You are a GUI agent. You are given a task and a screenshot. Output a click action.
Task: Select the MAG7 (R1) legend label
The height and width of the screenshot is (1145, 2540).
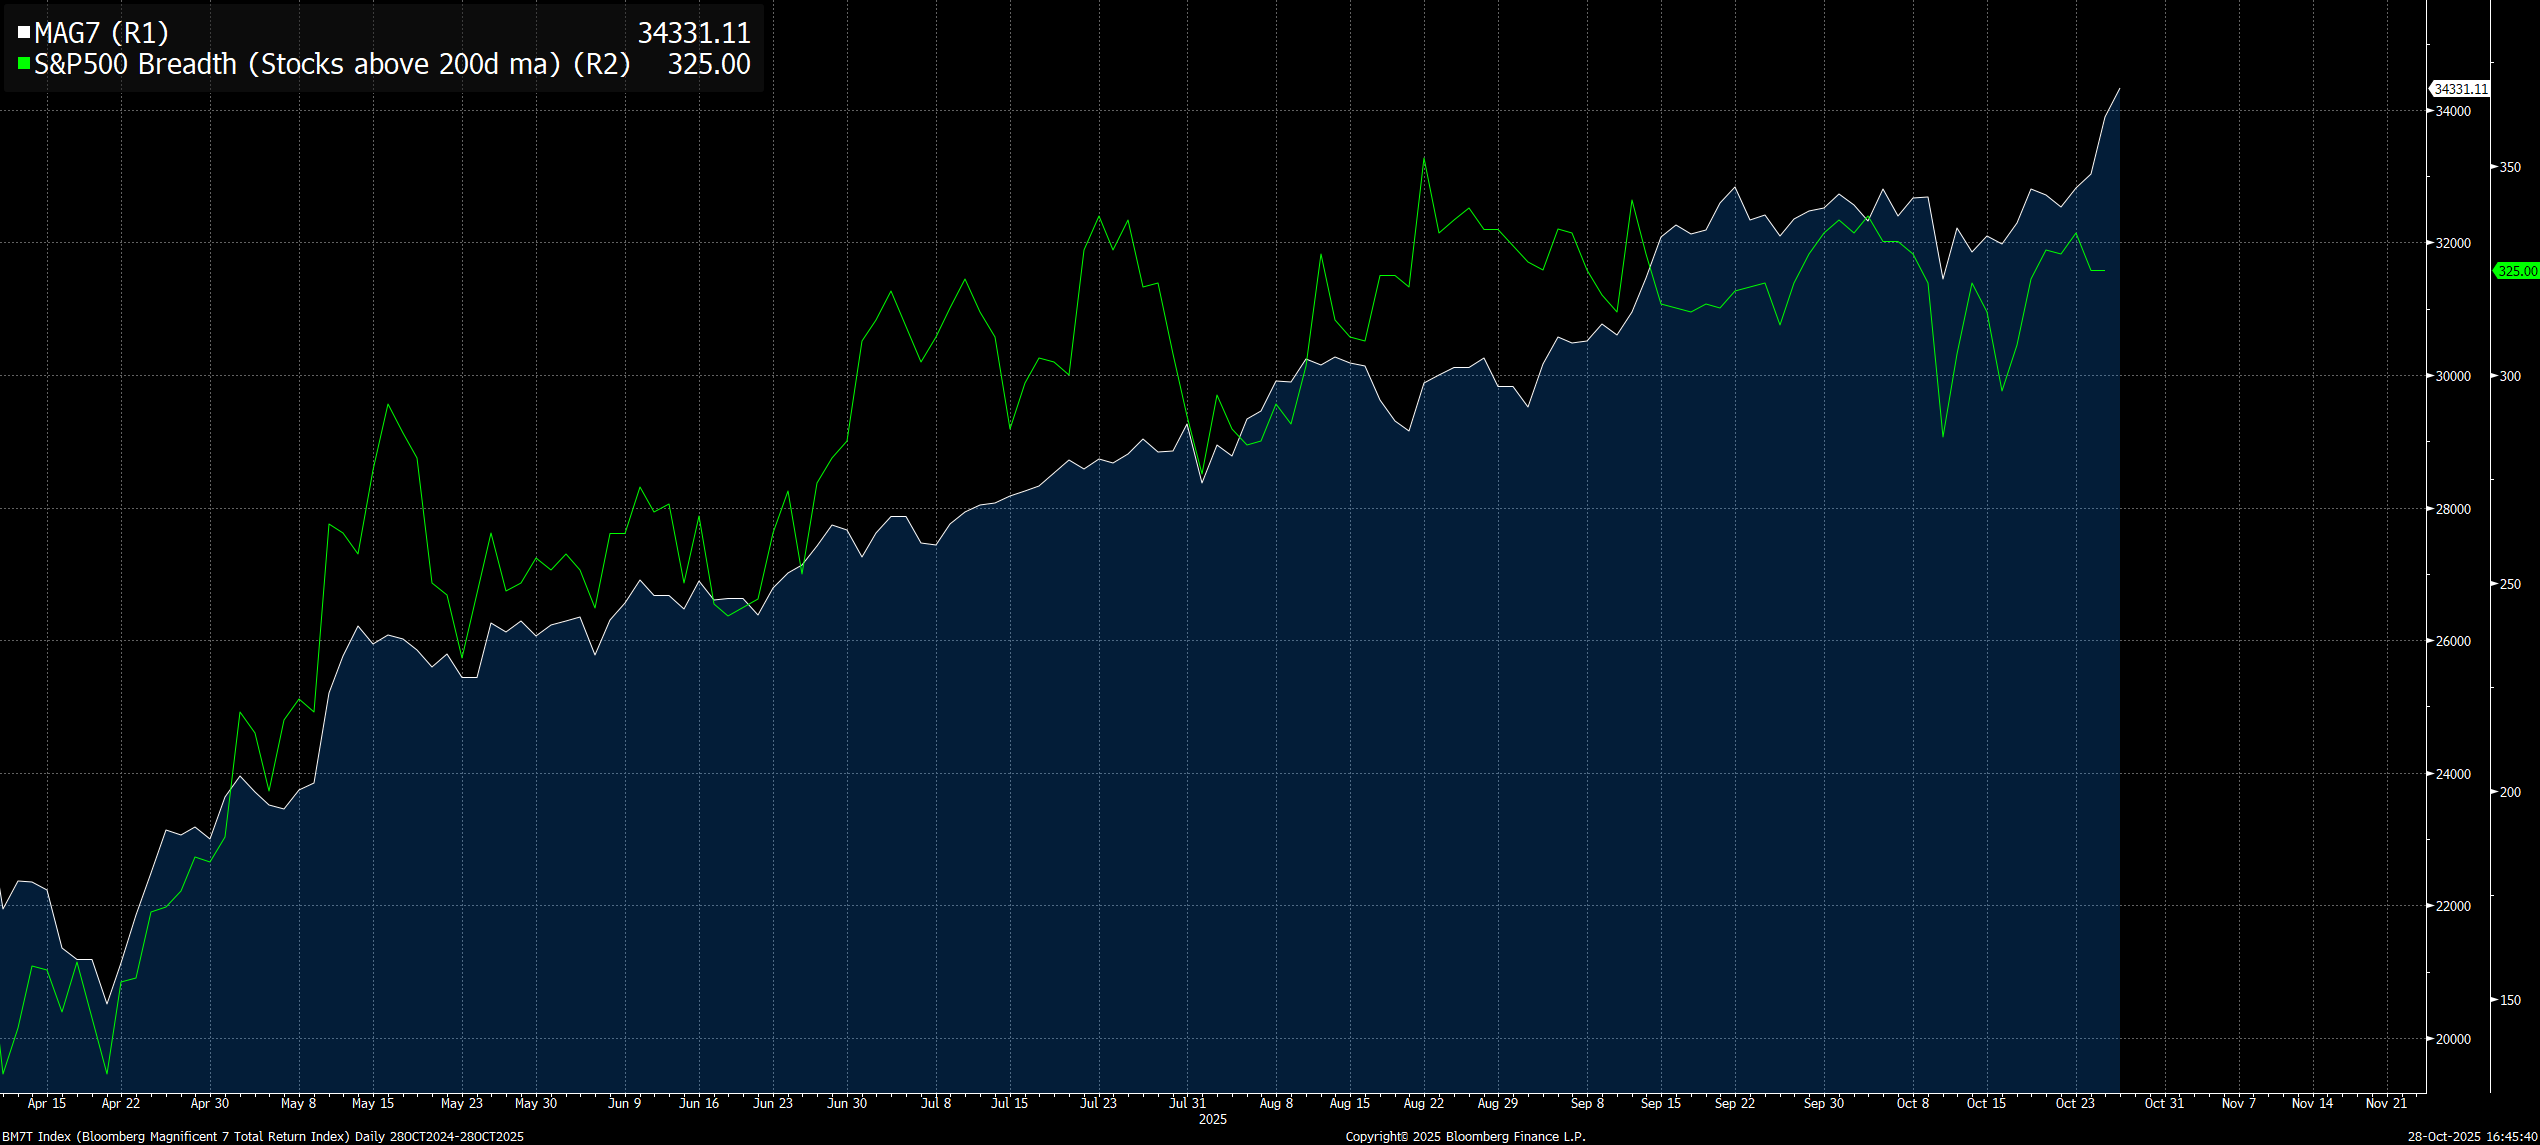(101, 33)
